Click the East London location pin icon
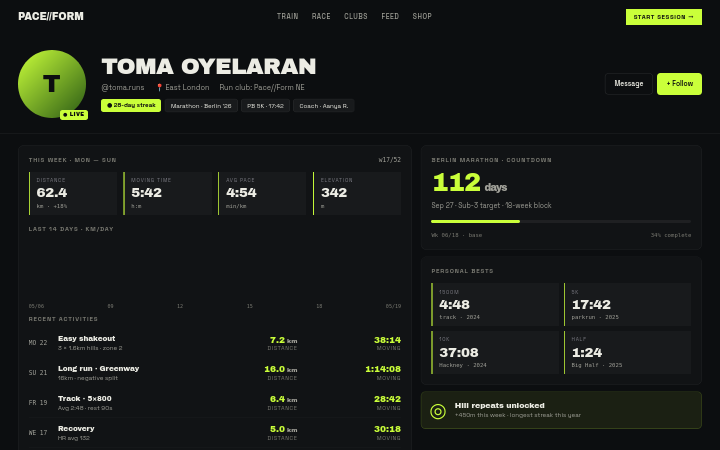This screenshot has width=720, height=450. coord(159,87)
